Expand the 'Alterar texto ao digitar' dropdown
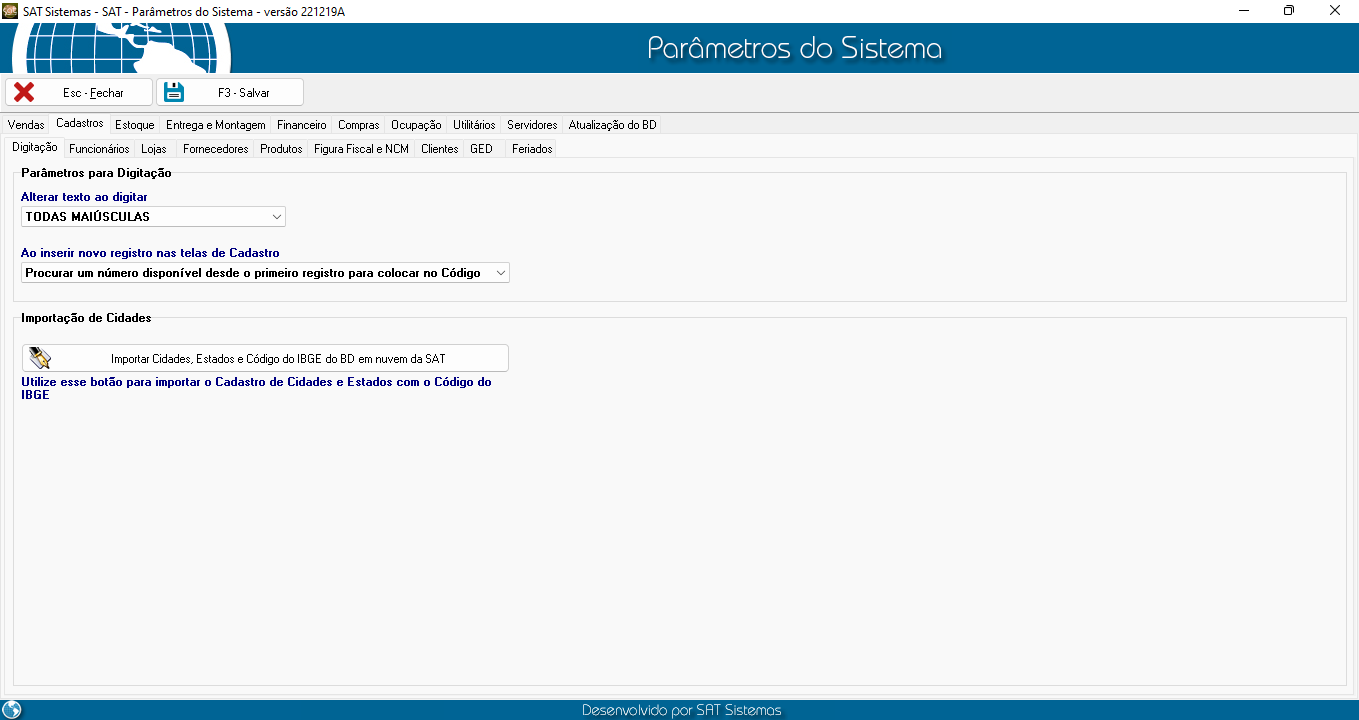The image size is (1359, 720). (x=276, y=216)
